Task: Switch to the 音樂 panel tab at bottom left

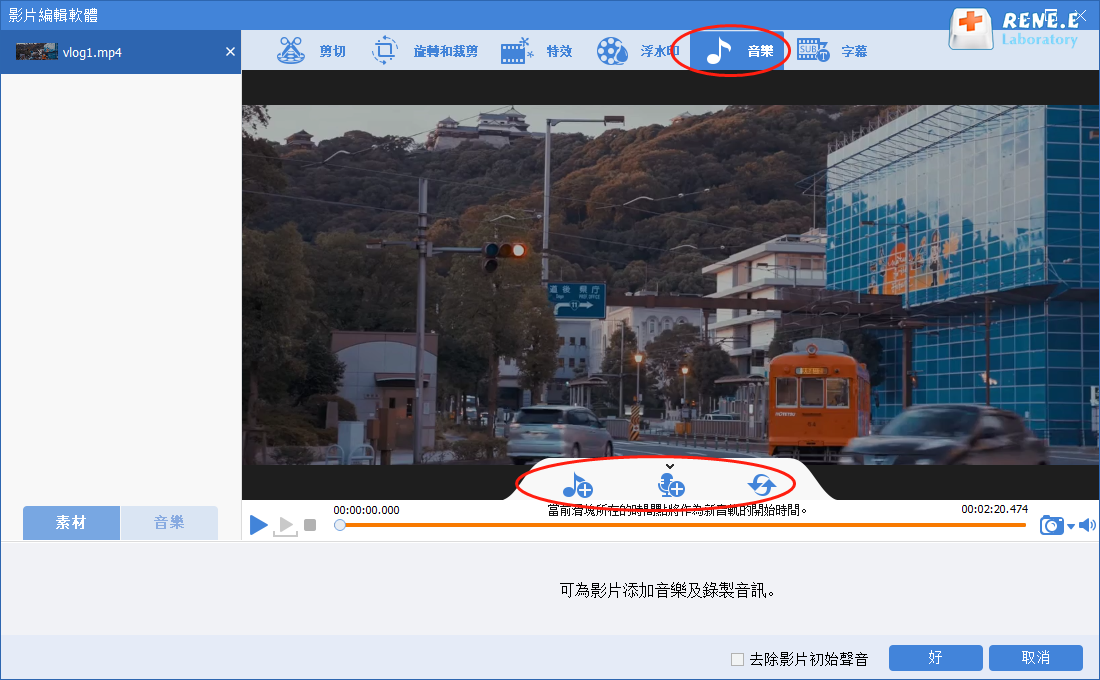Action: click(x=169, y=523)
